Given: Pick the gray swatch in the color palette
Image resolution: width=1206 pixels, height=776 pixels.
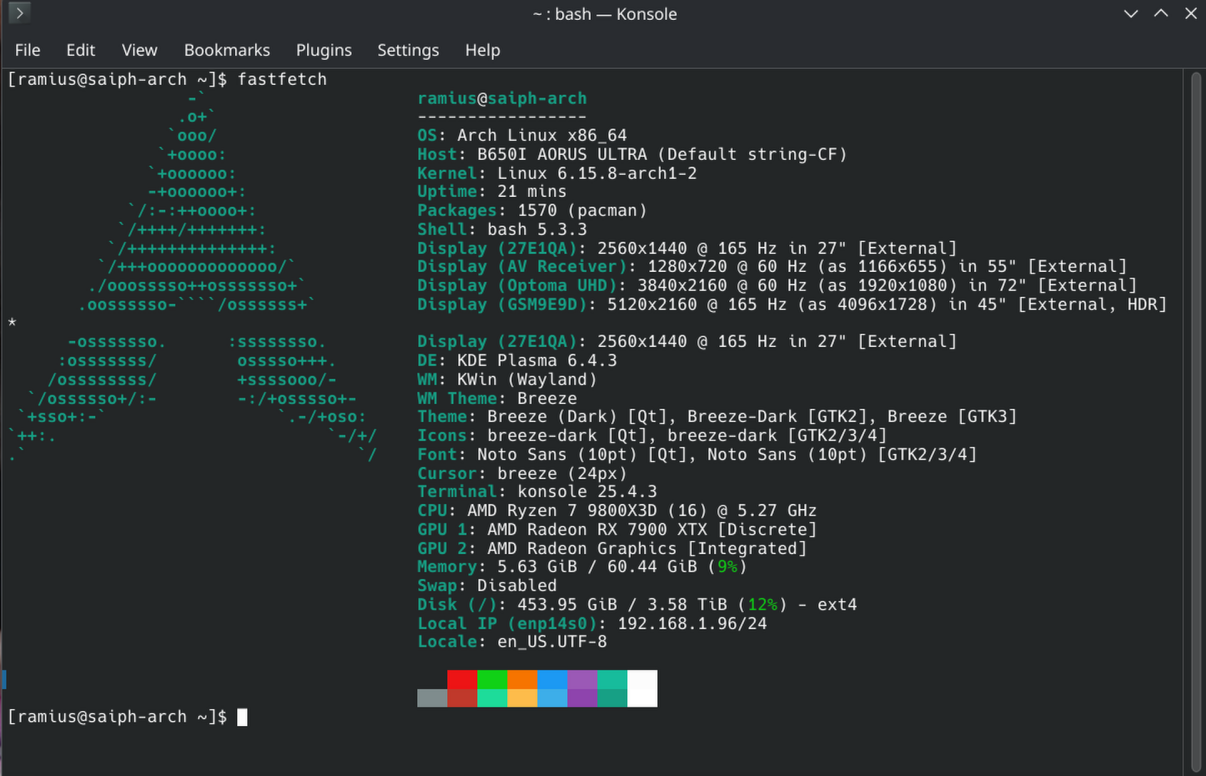Looking at the screenshot, I should pyautogui.click(x=432, y=697).
